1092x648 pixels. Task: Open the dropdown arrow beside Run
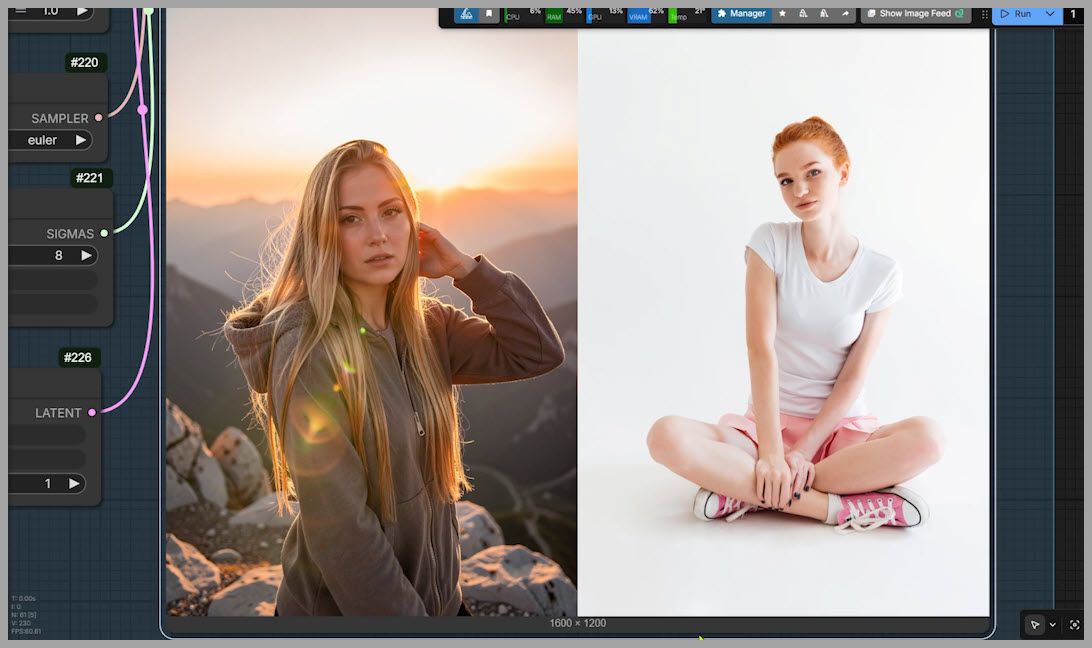pos(1050,14)
